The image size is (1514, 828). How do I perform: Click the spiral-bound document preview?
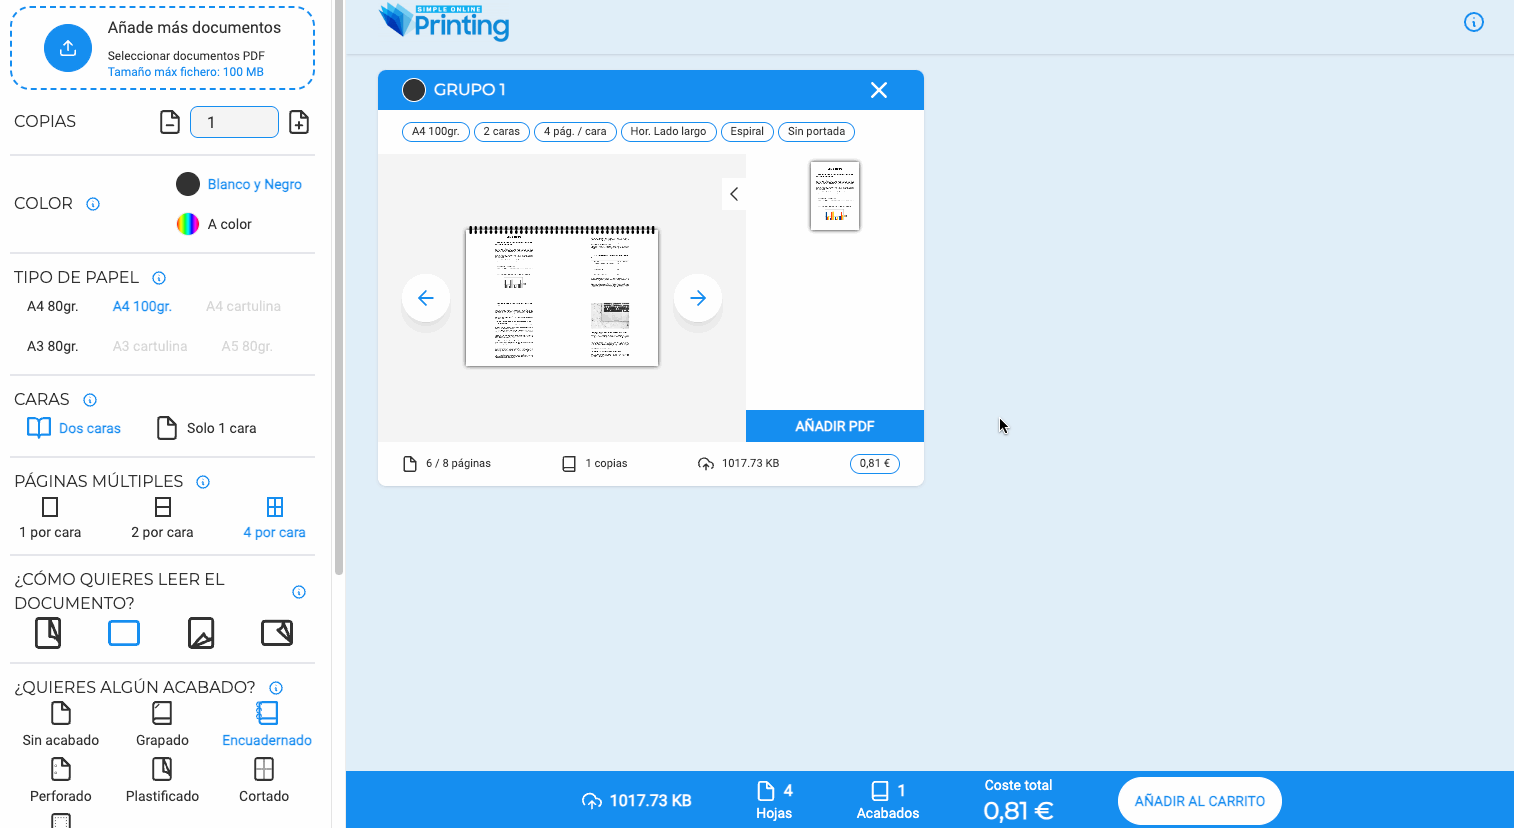tap(562, 296)
